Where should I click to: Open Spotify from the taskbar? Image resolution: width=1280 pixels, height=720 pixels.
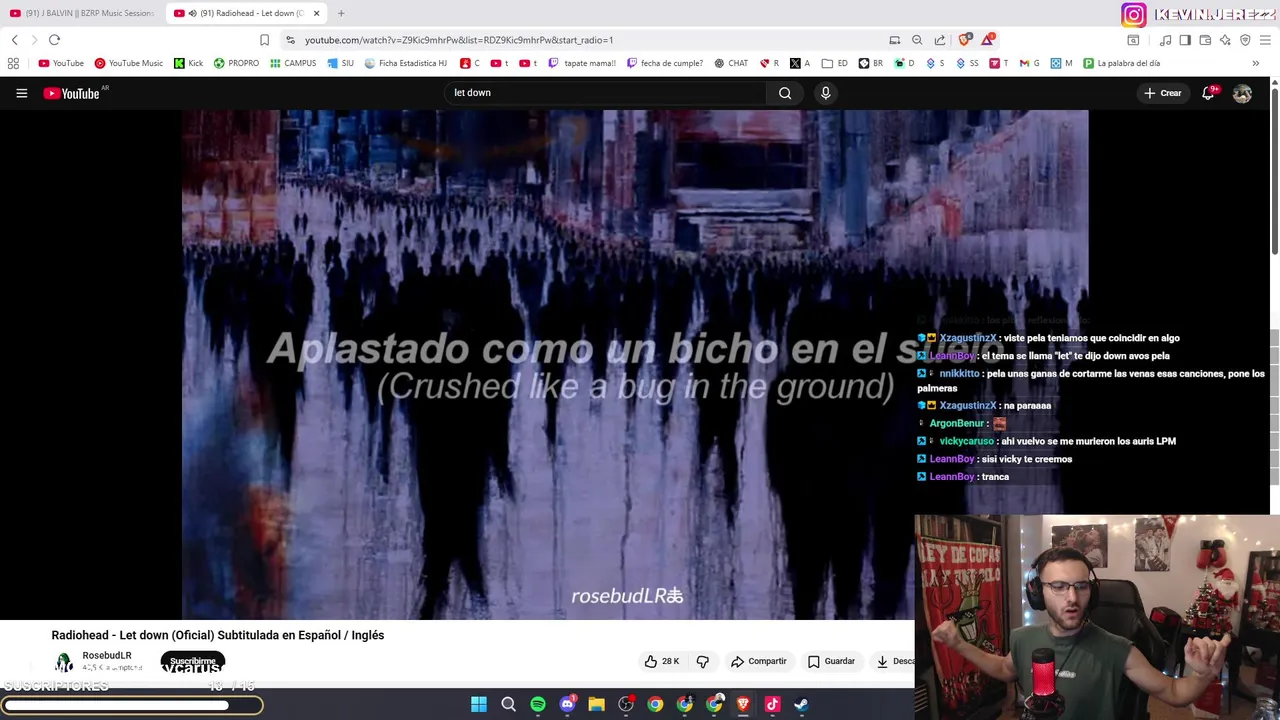point(538,704)
